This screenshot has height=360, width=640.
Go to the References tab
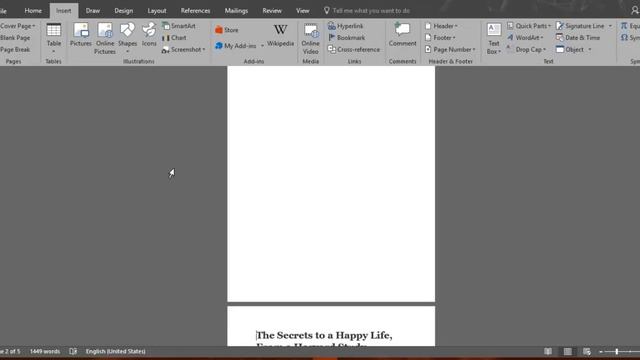(x=195, y=11)
